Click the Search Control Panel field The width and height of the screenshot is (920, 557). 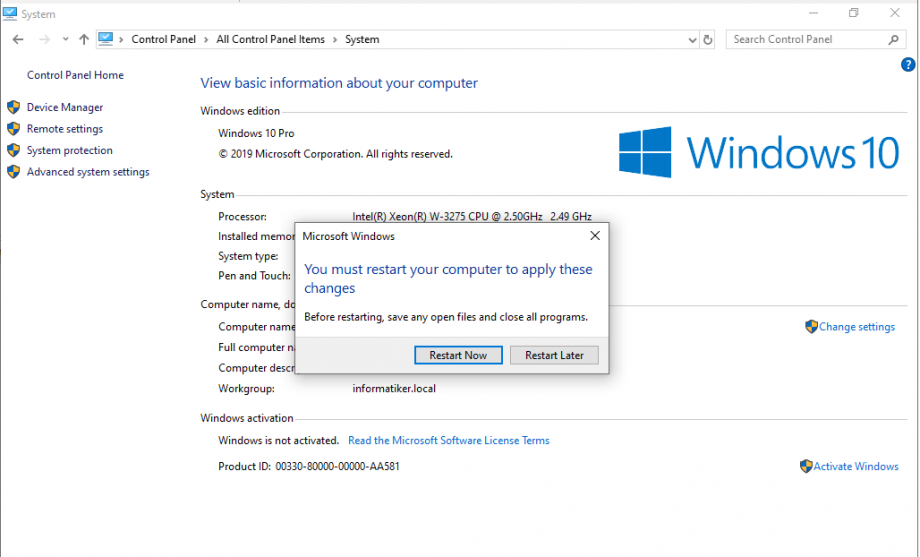pos(815,39)
